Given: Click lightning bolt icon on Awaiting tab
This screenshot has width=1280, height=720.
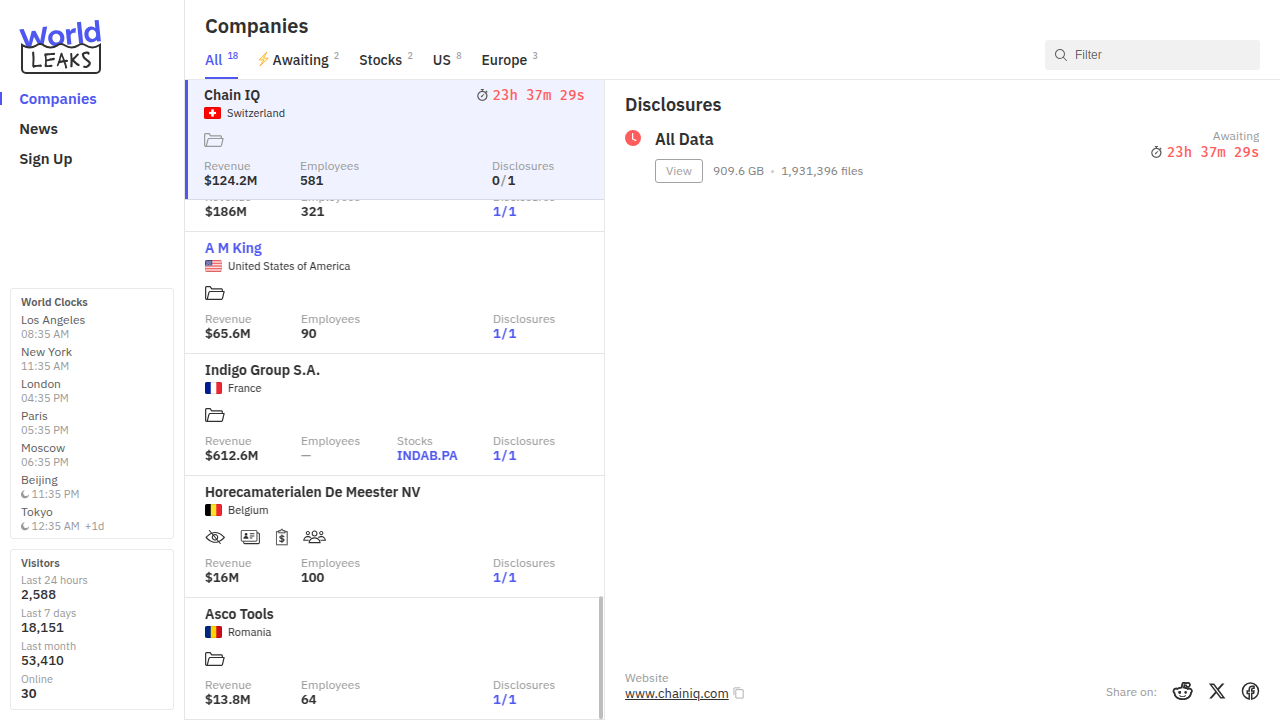Looking at the screenshot, I should [263, 60].
